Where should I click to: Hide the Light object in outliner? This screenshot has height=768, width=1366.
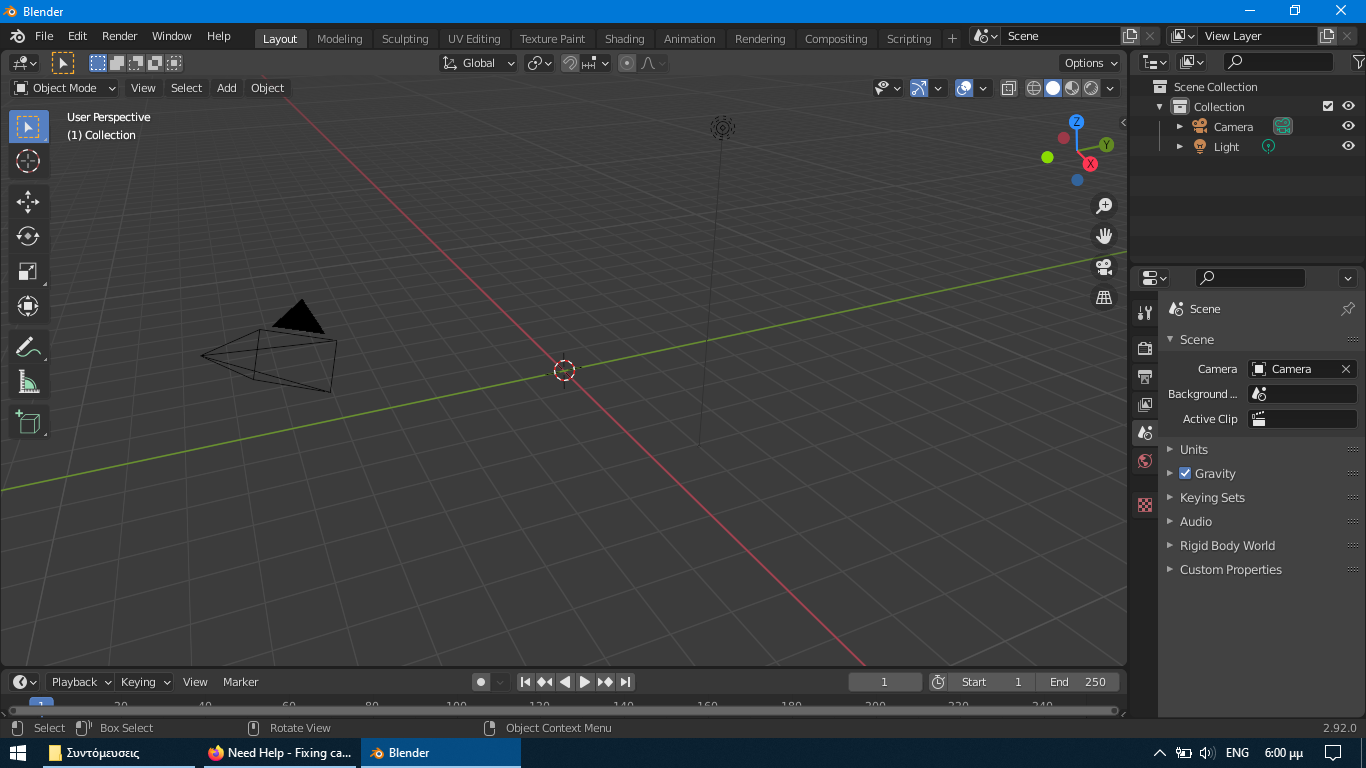point(1348,146)
